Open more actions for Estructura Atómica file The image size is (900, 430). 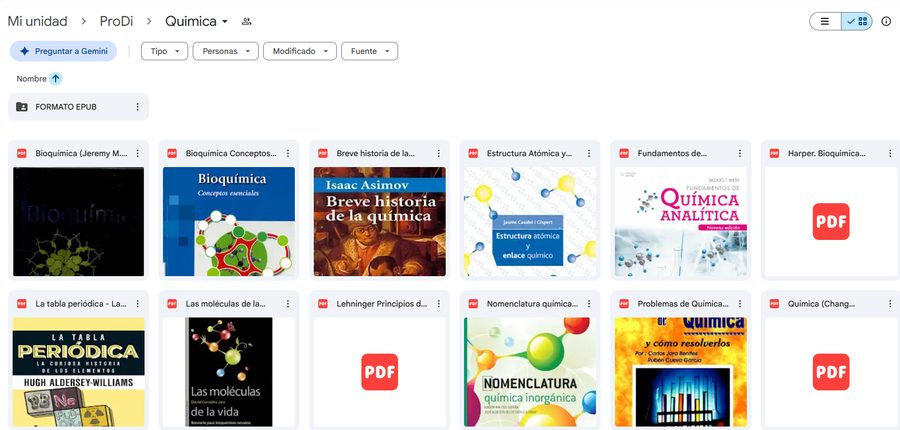[589, 153]
